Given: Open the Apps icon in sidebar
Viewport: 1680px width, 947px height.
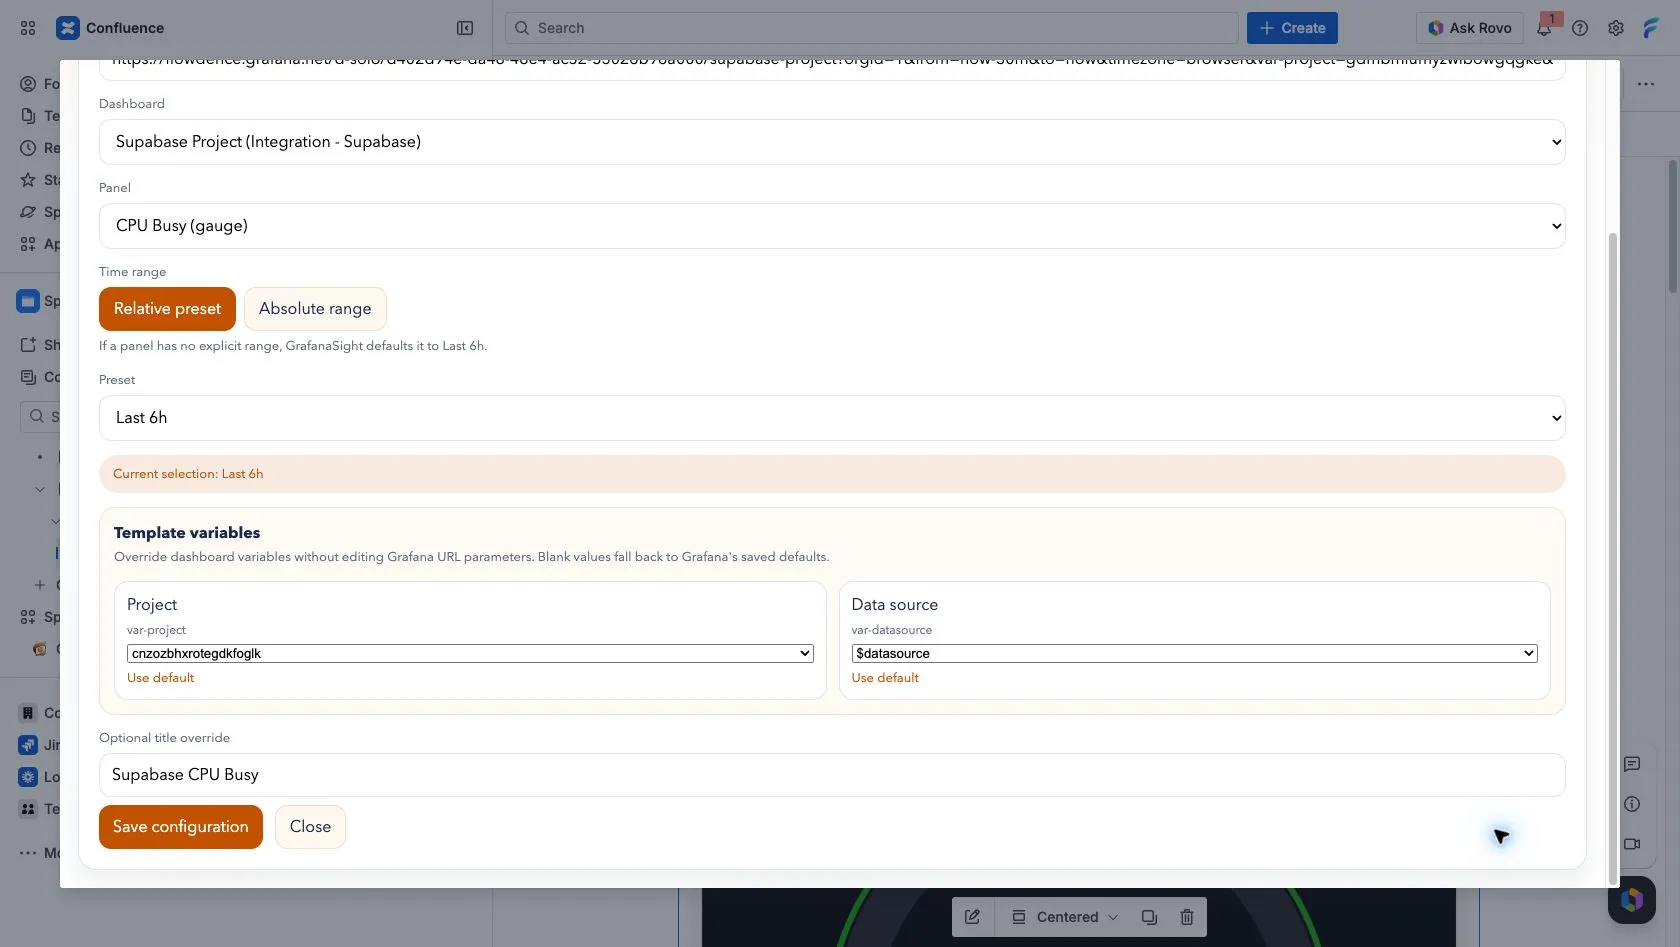Looking at the screenshot, I should coord(28,244).
